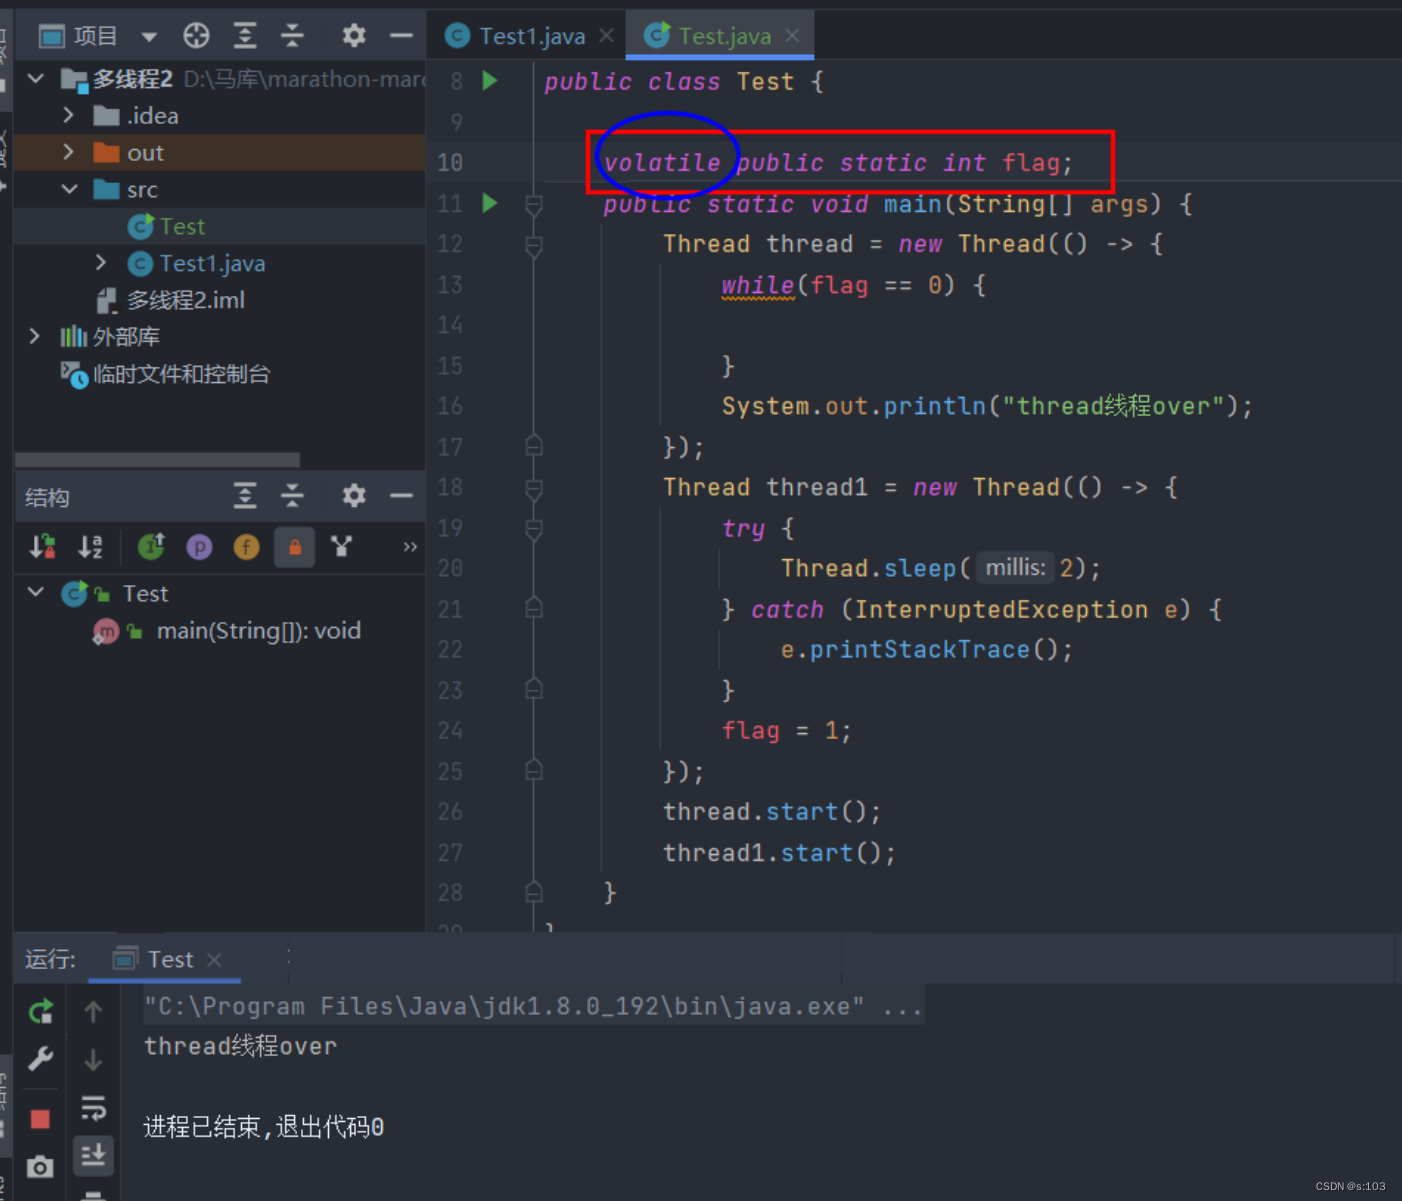Screen dimensions: 1402x1201
Task: Click the millis: parameter hint
Action: click(x=1015, y=568)
